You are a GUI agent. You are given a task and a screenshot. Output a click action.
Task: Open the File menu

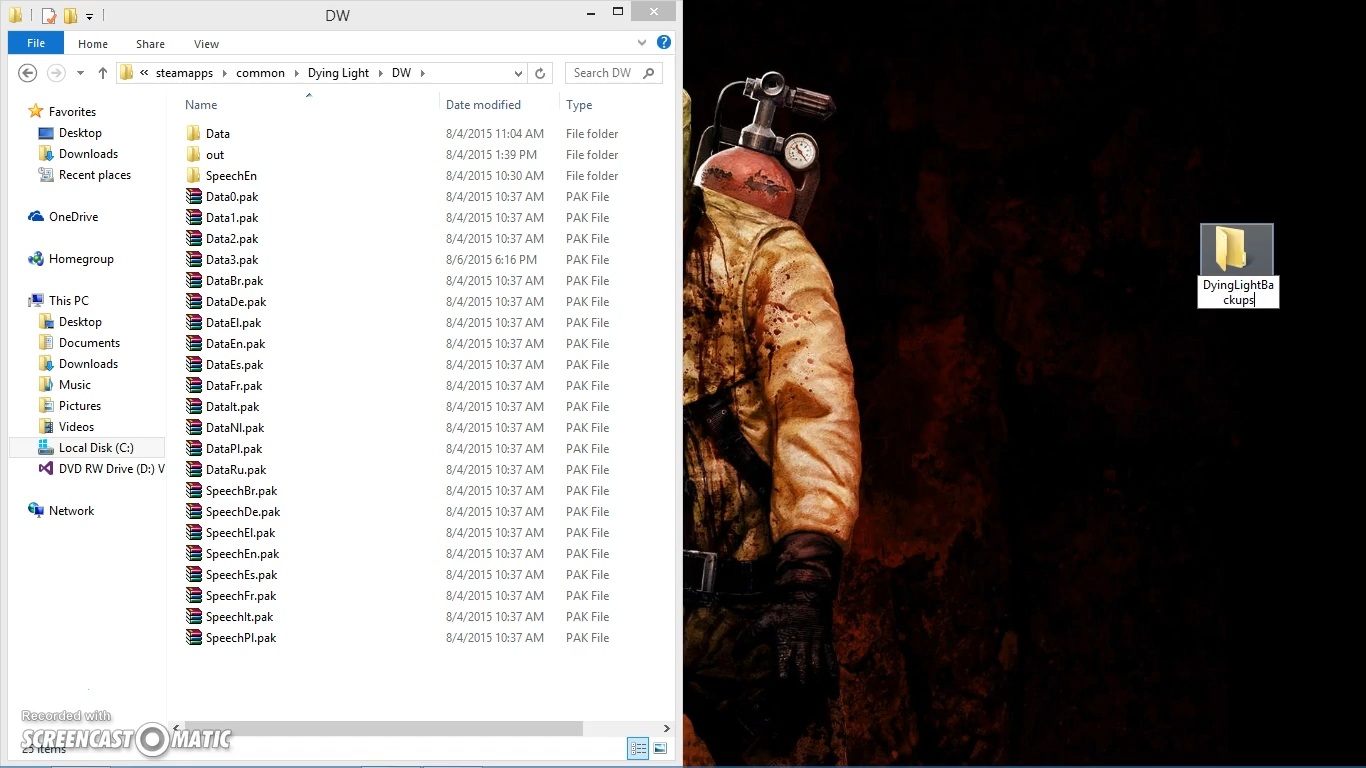coord(36,43)
